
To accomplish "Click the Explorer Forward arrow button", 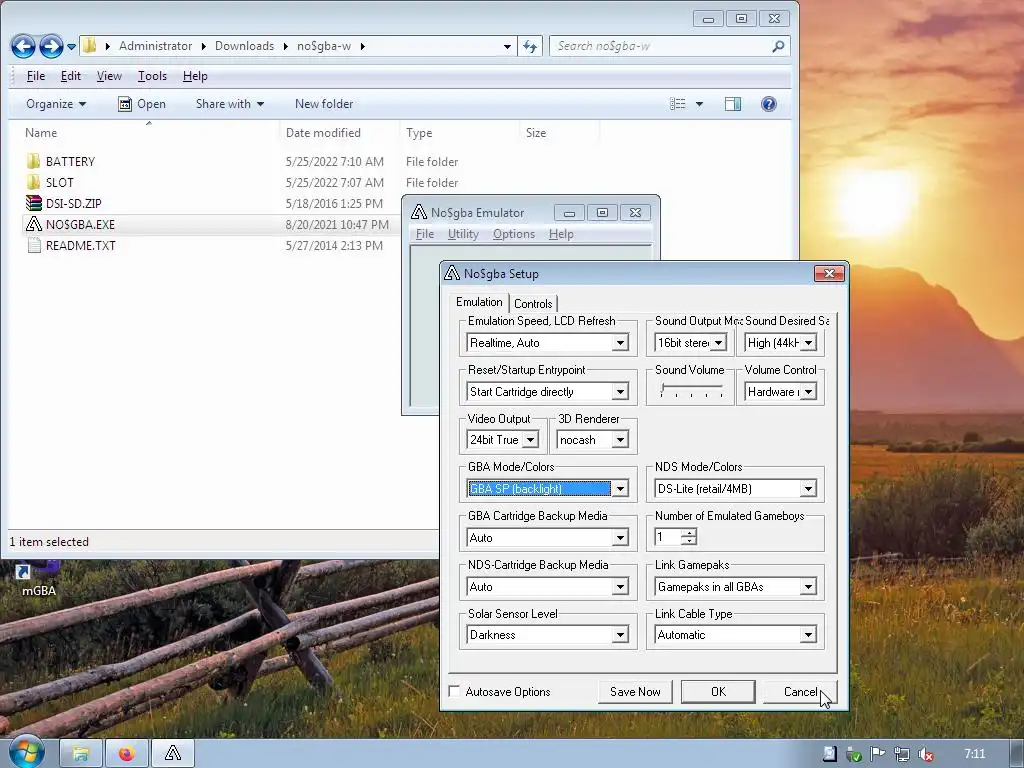I will click(51, 46).
